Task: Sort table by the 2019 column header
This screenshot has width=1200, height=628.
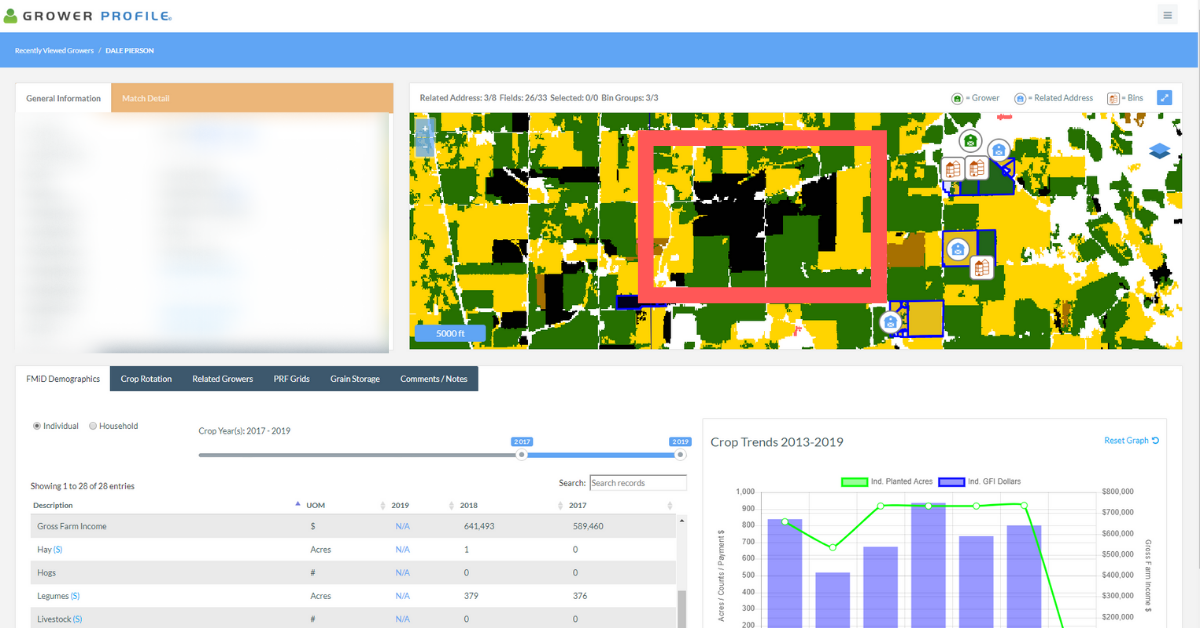Action: (400, 505)
